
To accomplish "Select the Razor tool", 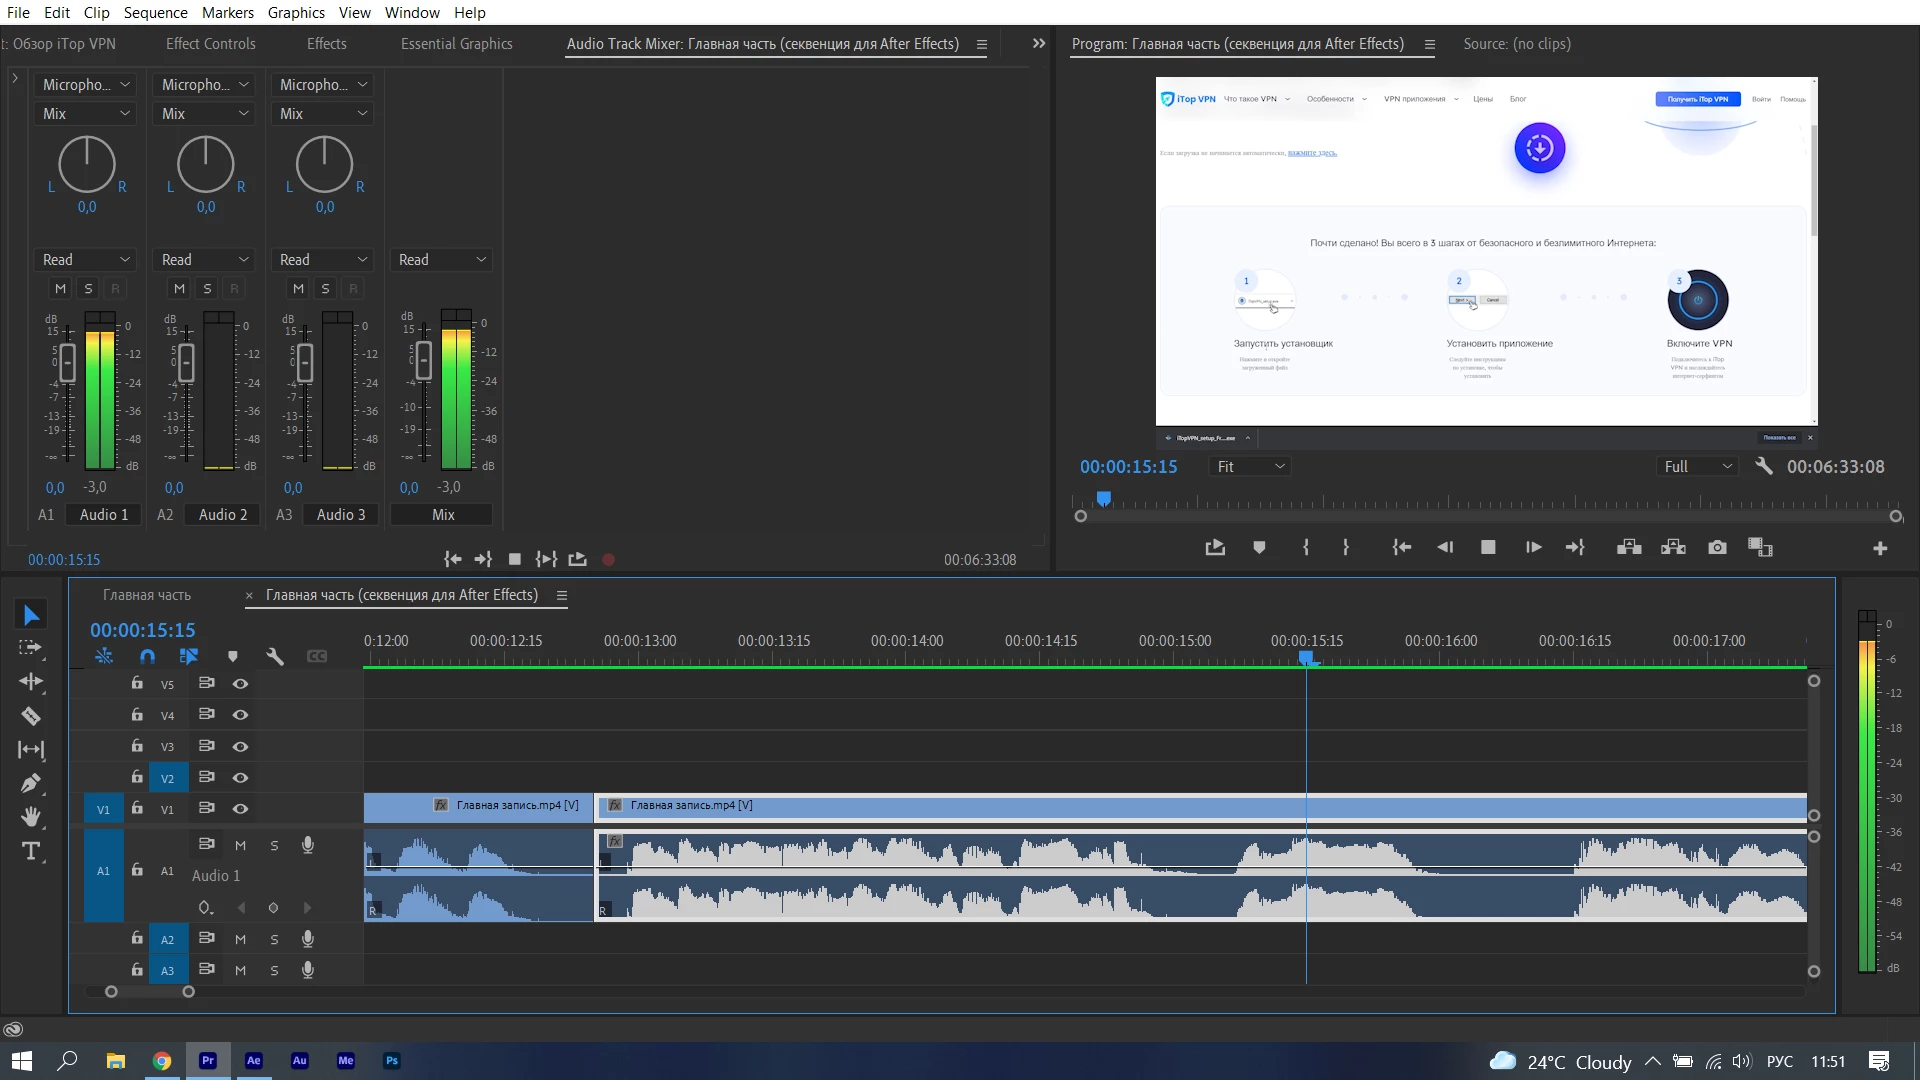I will pos(31,716).
